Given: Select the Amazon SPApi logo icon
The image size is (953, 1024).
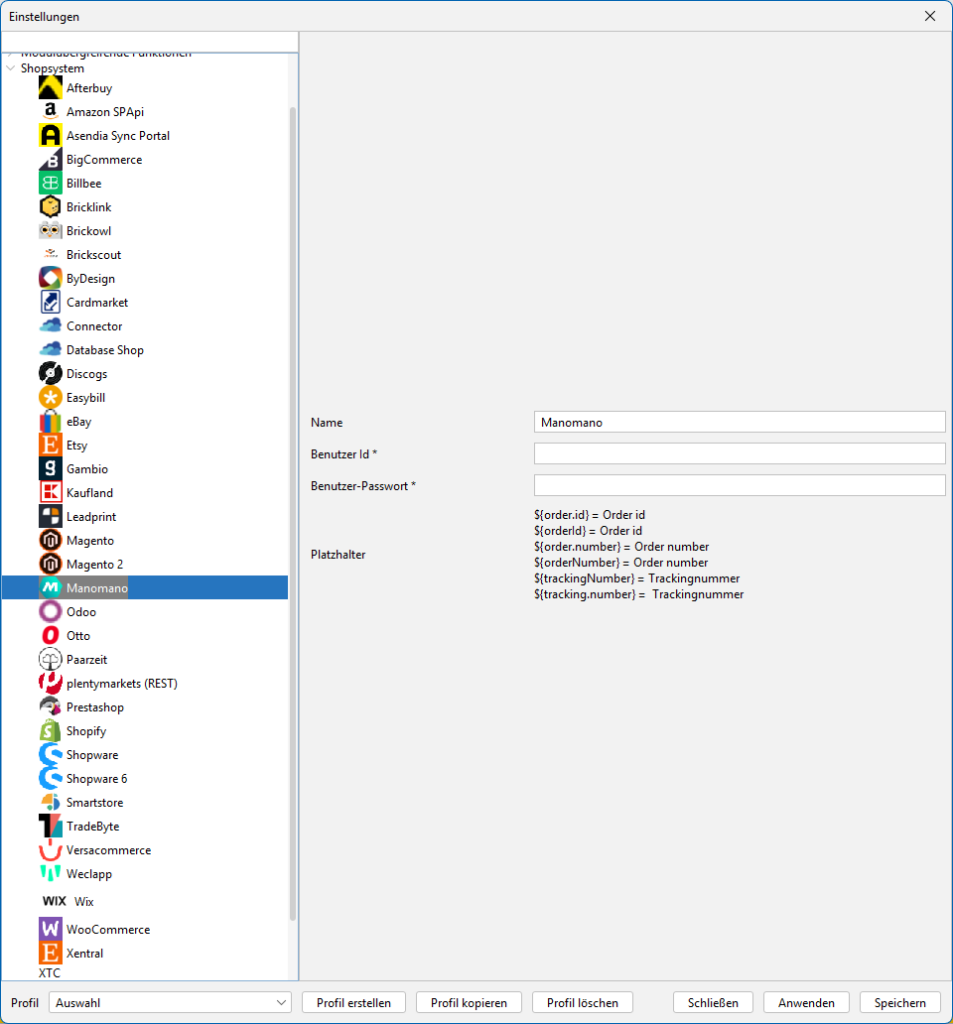Looking at the screenshot, I should [x=50, y=112].
